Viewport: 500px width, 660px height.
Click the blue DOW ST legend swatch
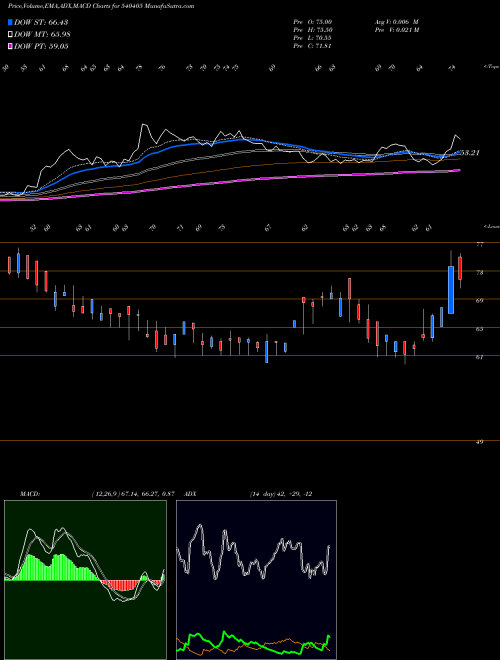pyautogui.click(x=11, y=23)
